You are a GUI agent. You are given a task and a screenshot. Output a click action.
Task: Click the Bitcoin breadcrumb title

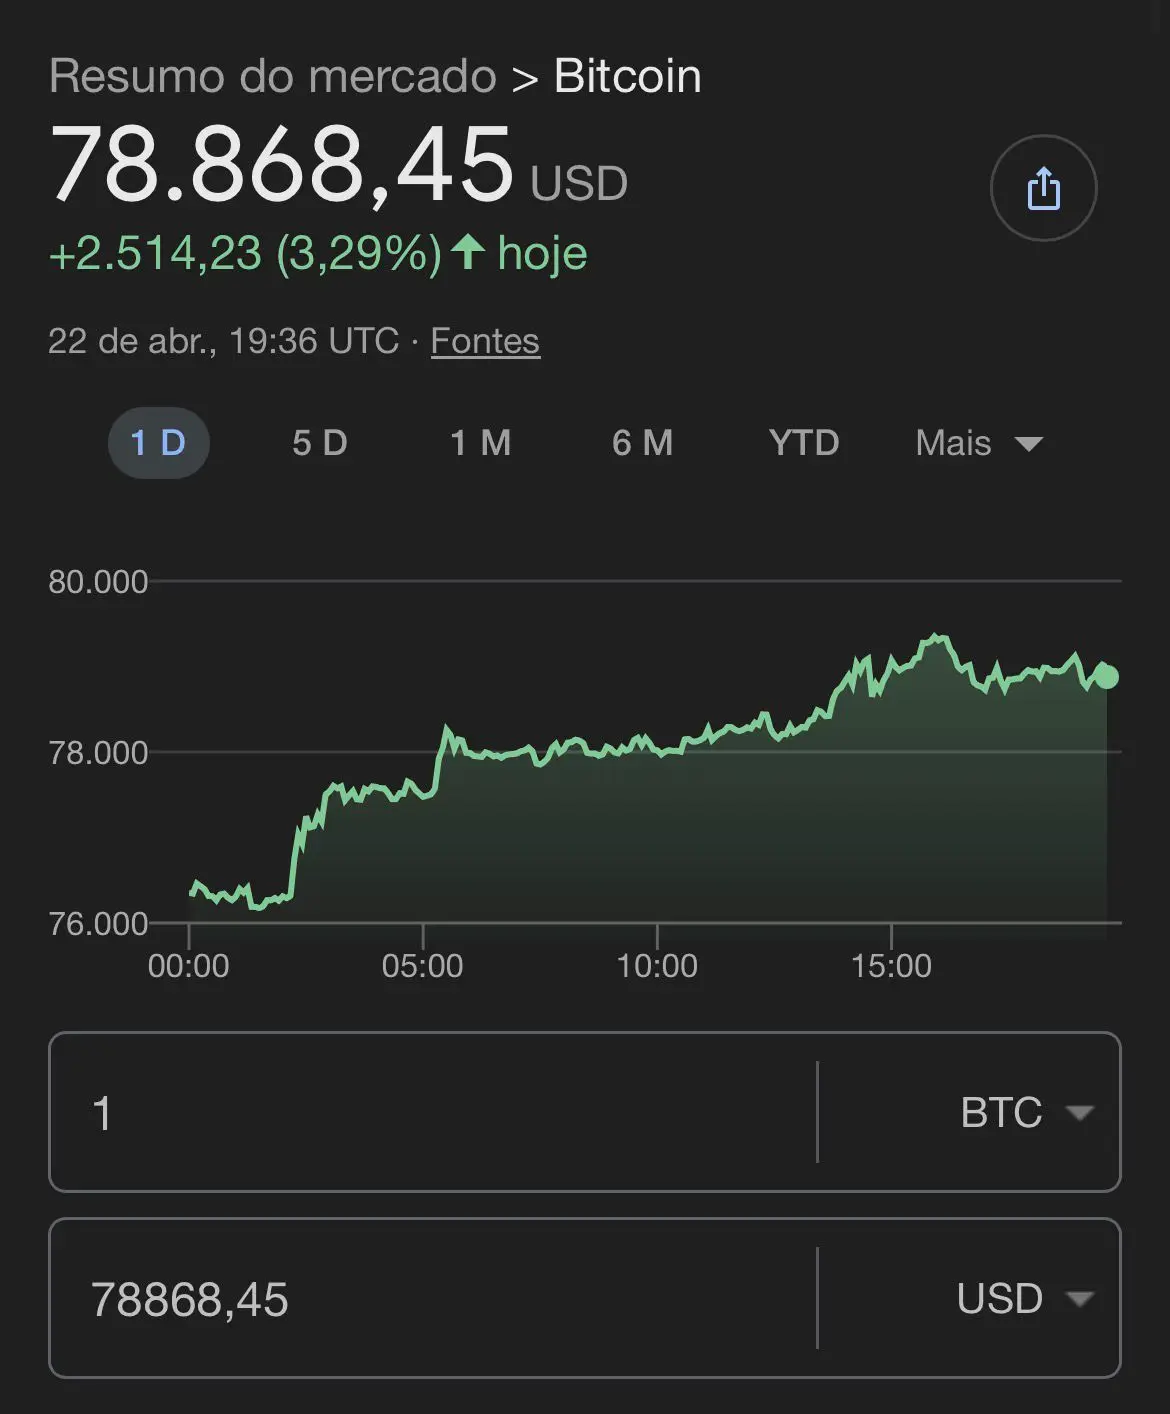tap(627, 76)
